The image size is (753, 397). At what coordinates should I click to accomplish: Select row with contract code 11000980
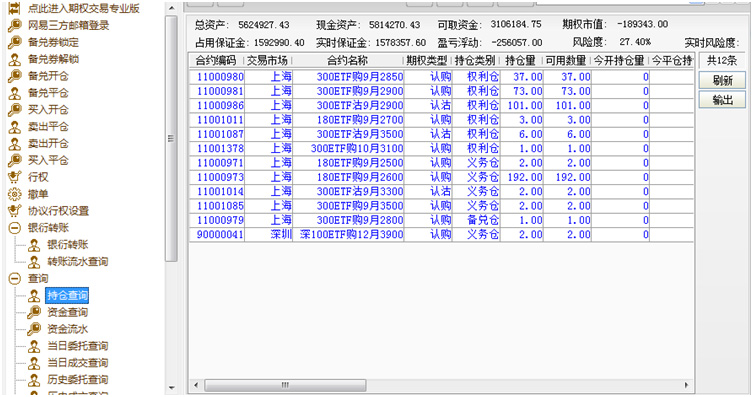(x=441, y=77)
